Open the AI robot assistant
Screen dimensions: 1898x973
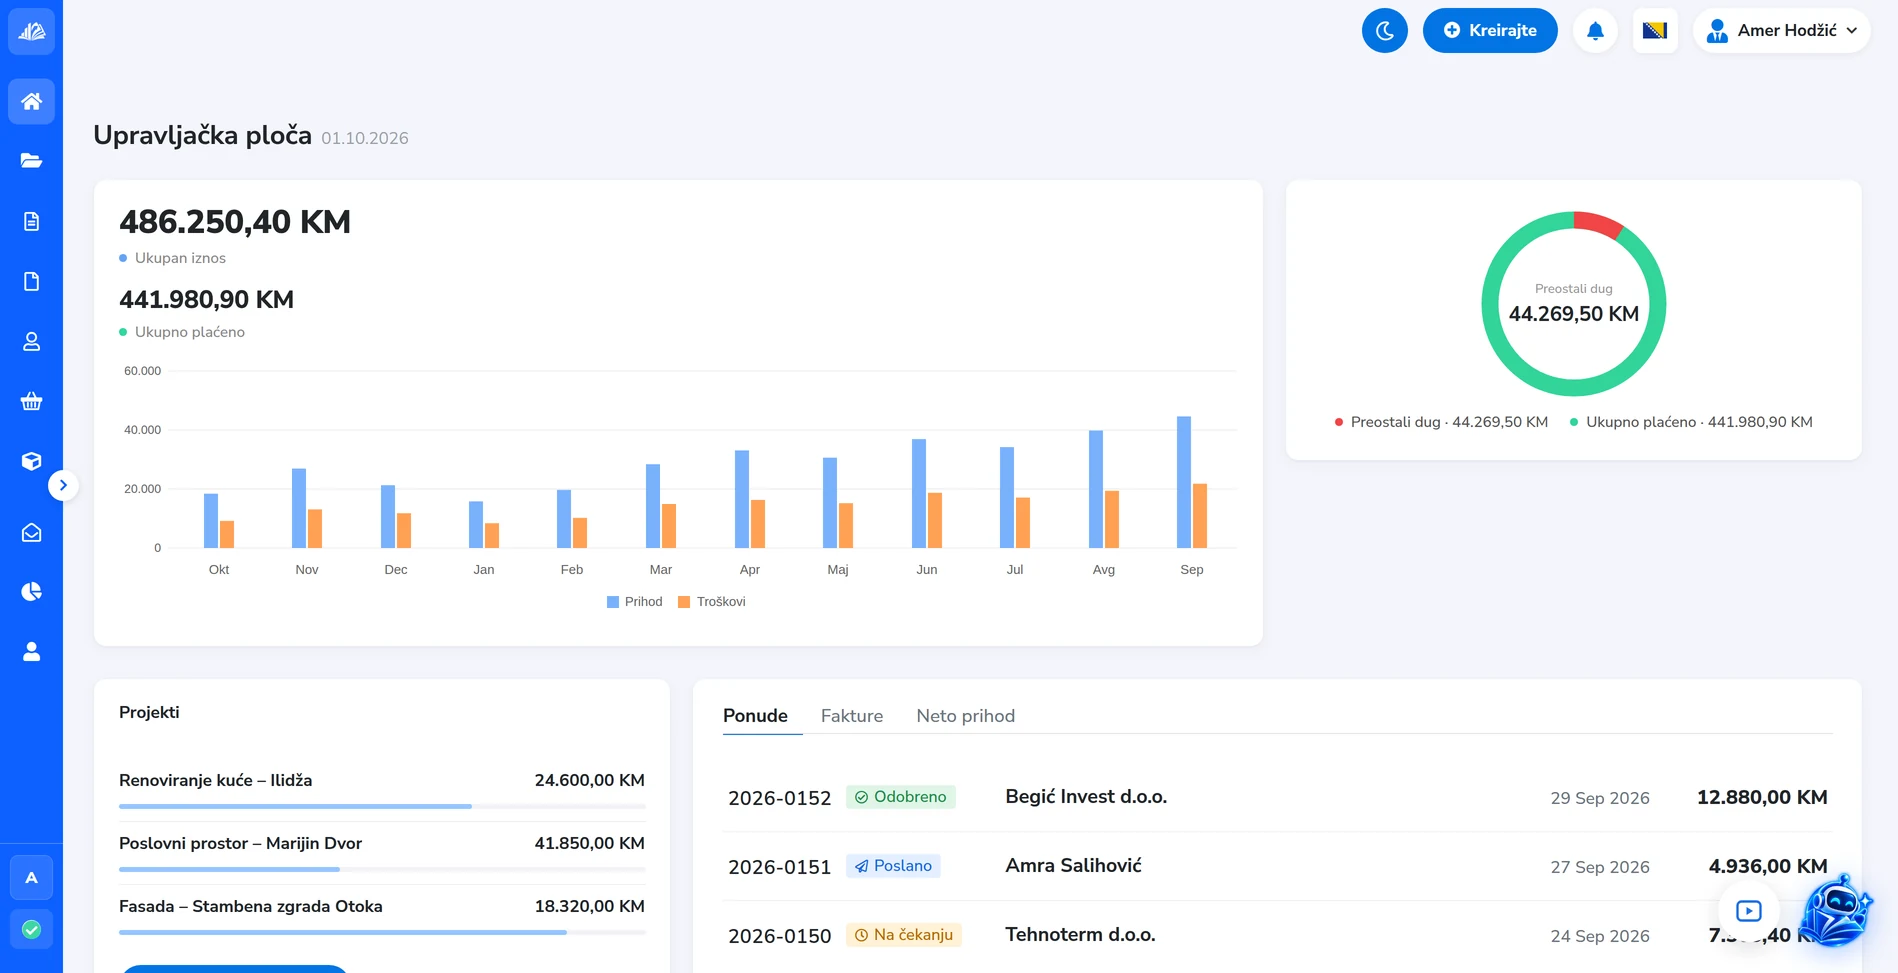click(x=1835, y=910)
